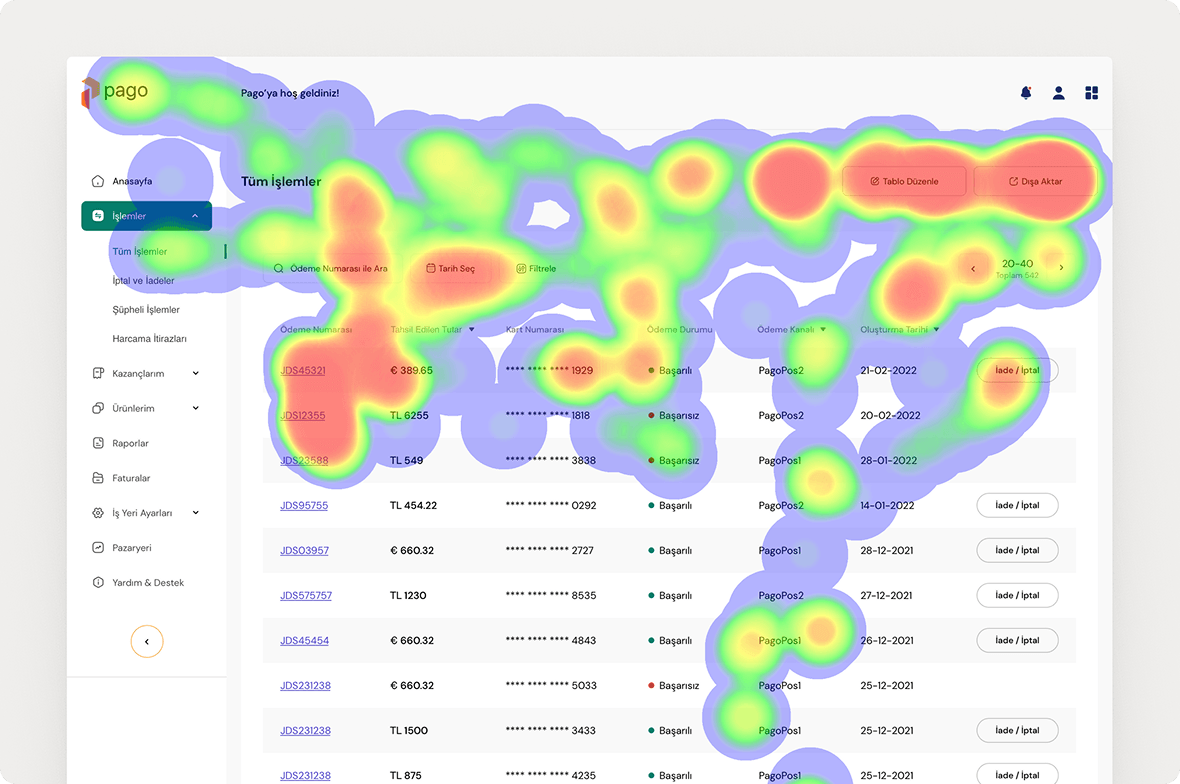1180x784 pixels.
Task: Open the apps grid icon
Action: [1091, 92]
